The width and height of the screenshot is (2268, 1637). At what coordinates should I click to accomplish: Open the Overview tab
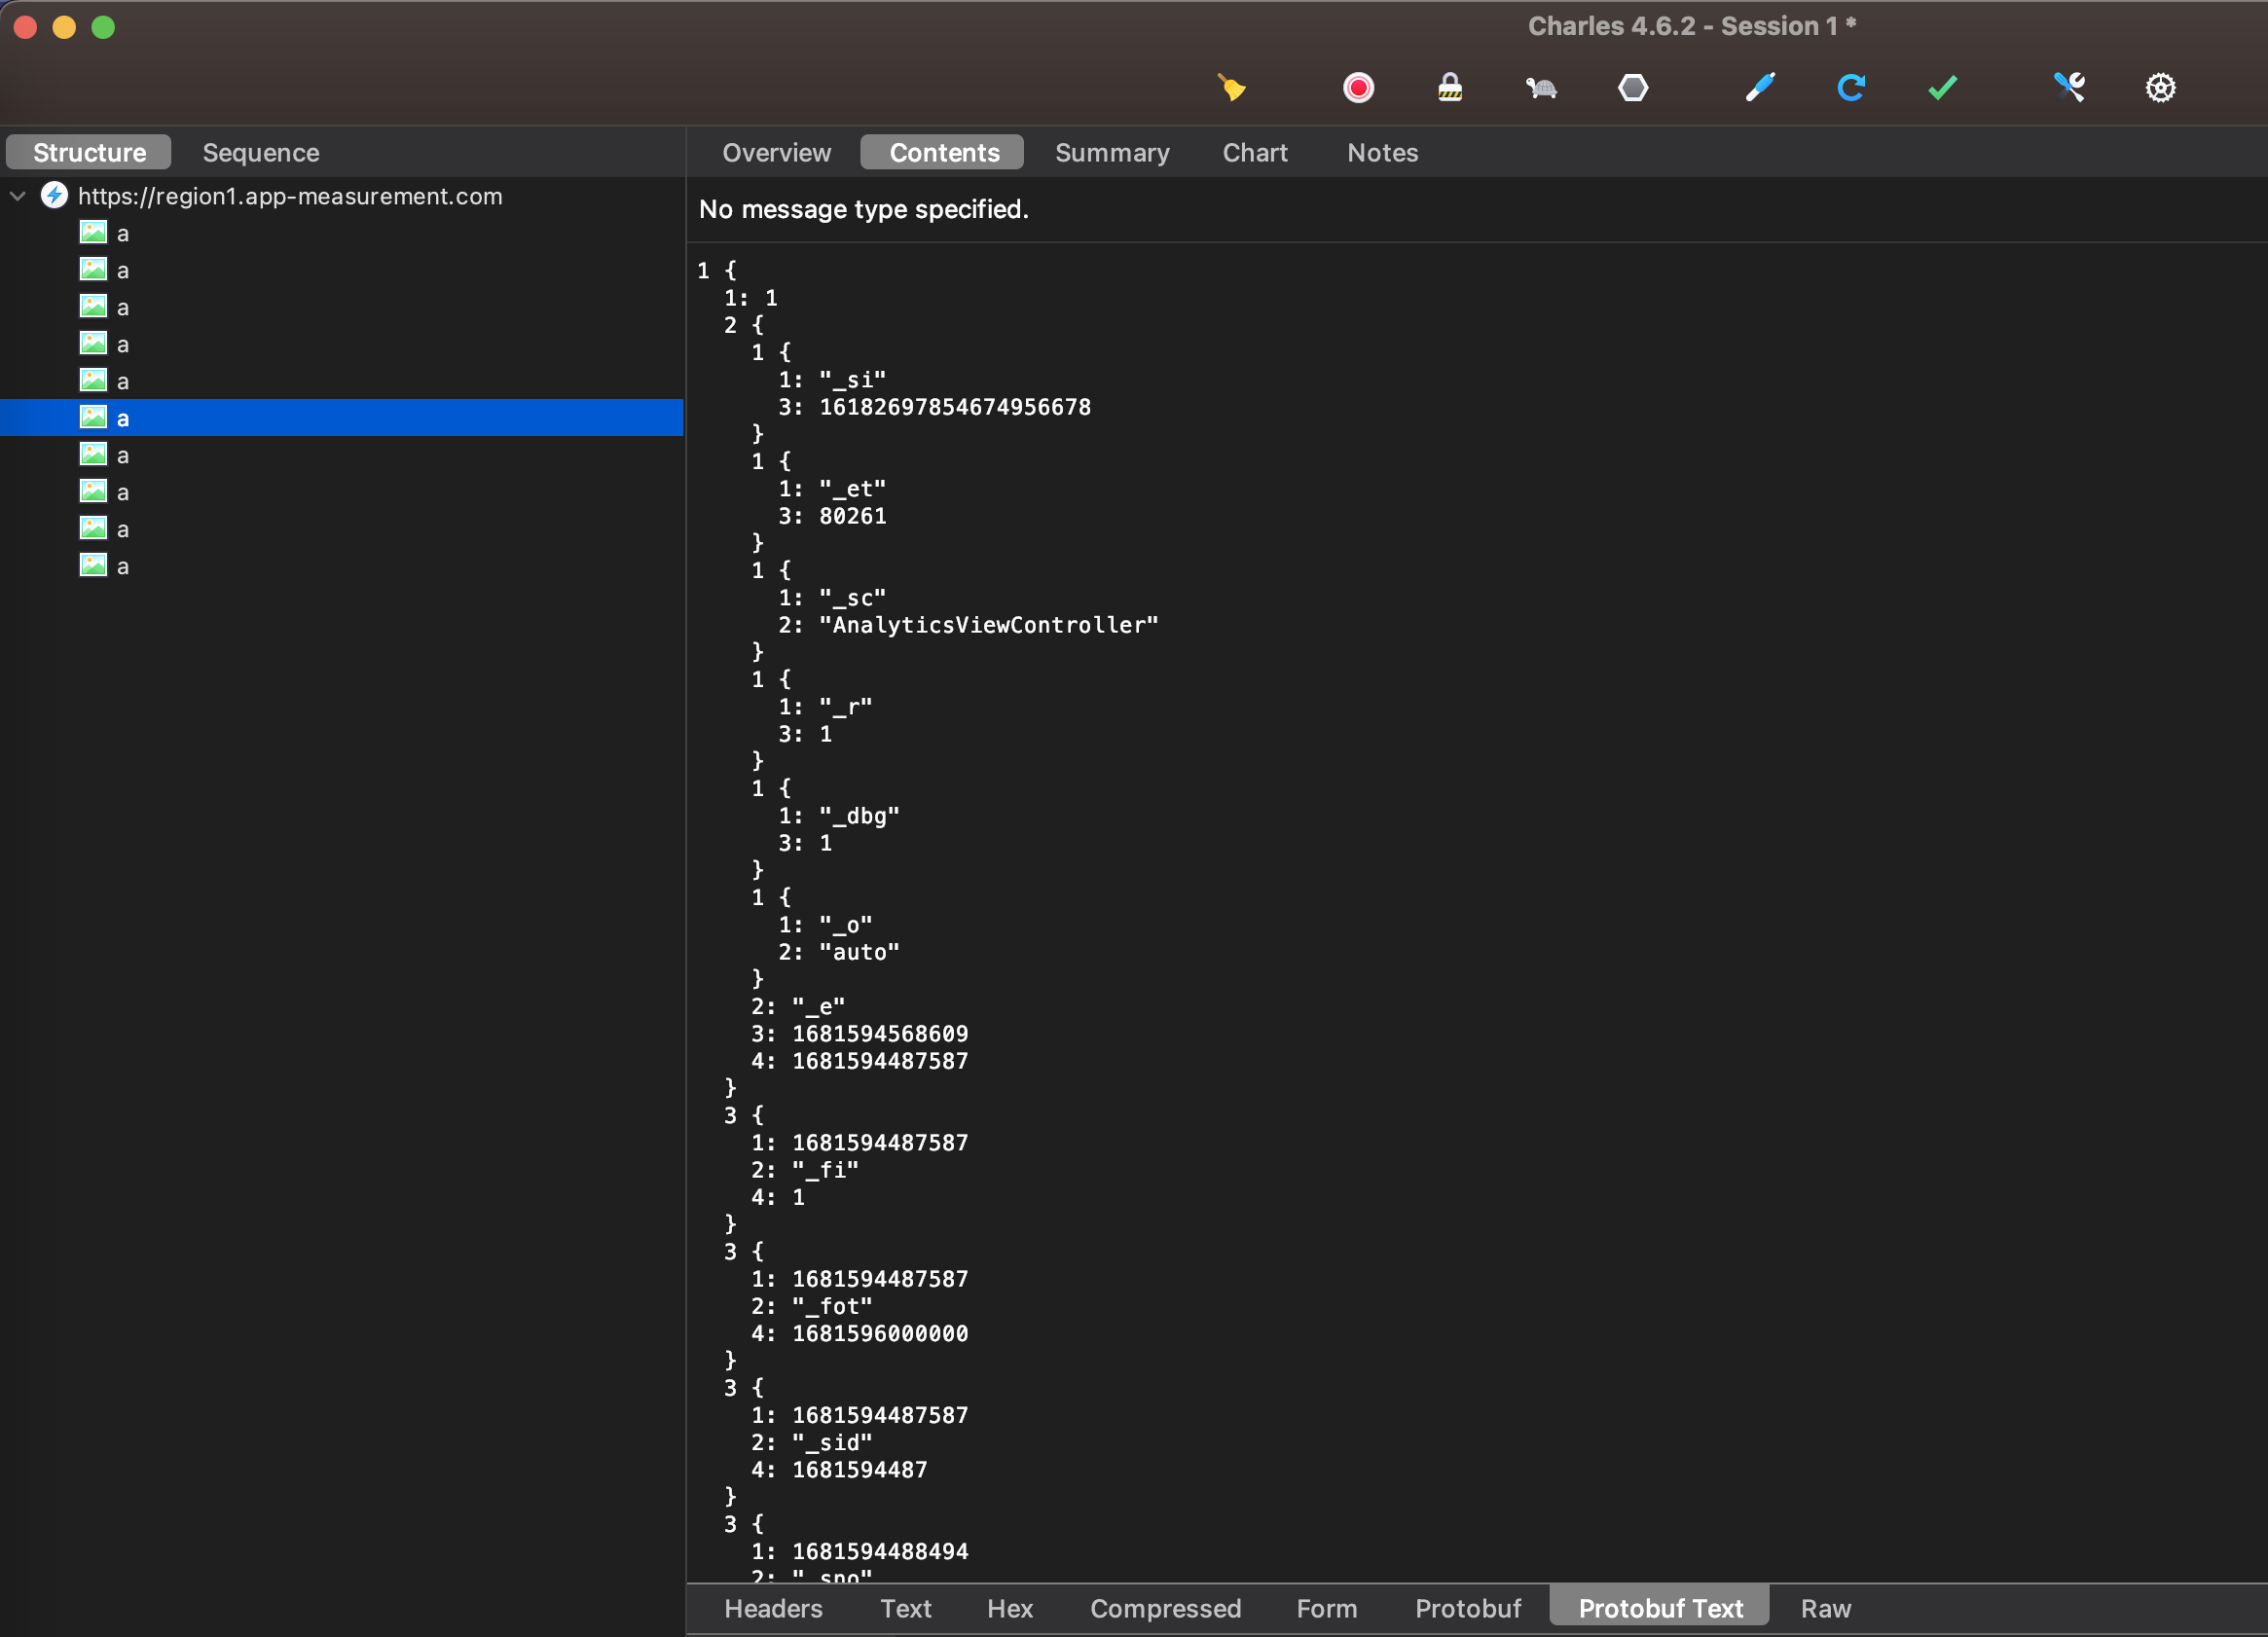pyautogui.click(x=776, y=152)
